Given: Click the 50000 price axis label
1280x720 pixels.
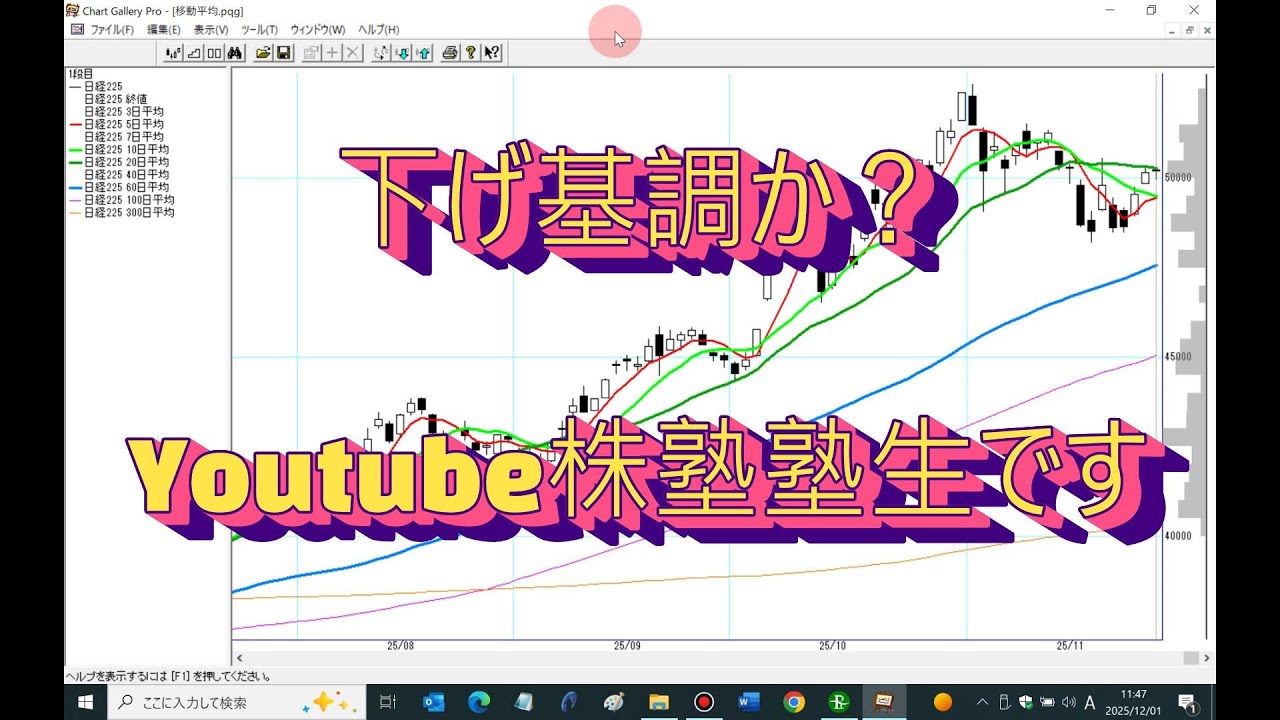Looking at the screenshot, I should tap(1178, 177).
